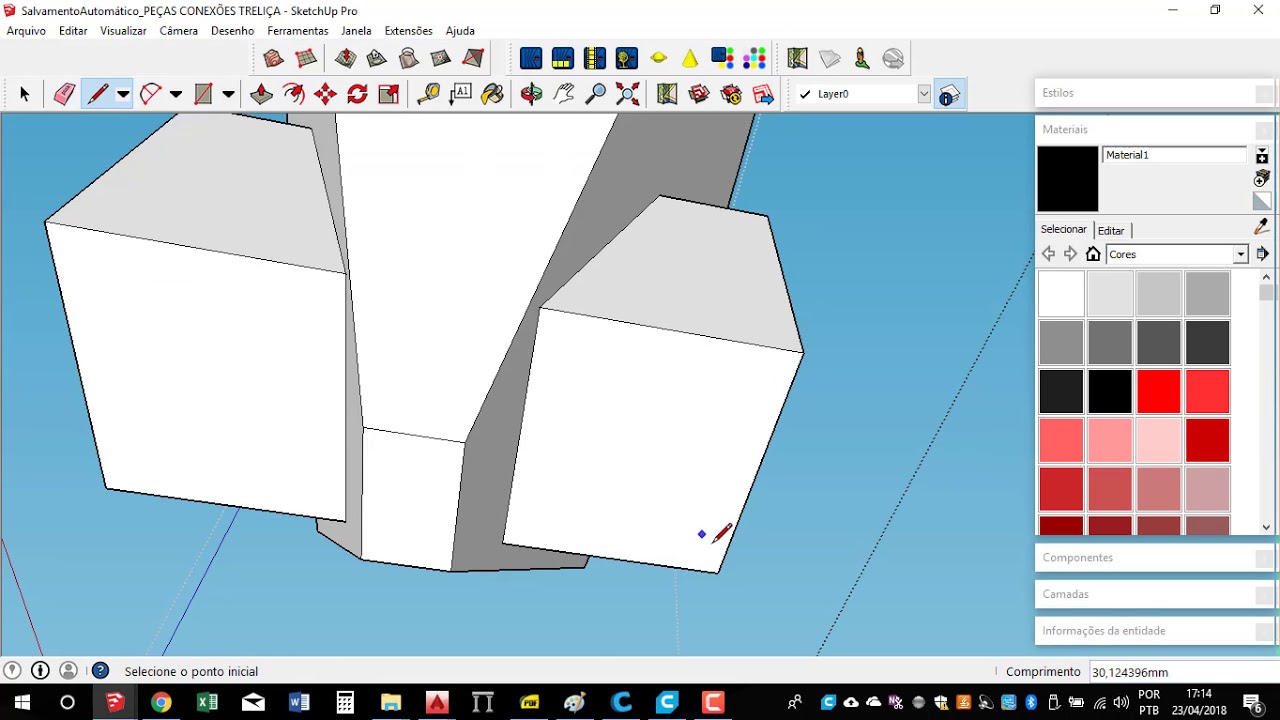This screenshot has height=720, width=1280.
Task: Select the Text label tool
Action: tap(460, 94)
